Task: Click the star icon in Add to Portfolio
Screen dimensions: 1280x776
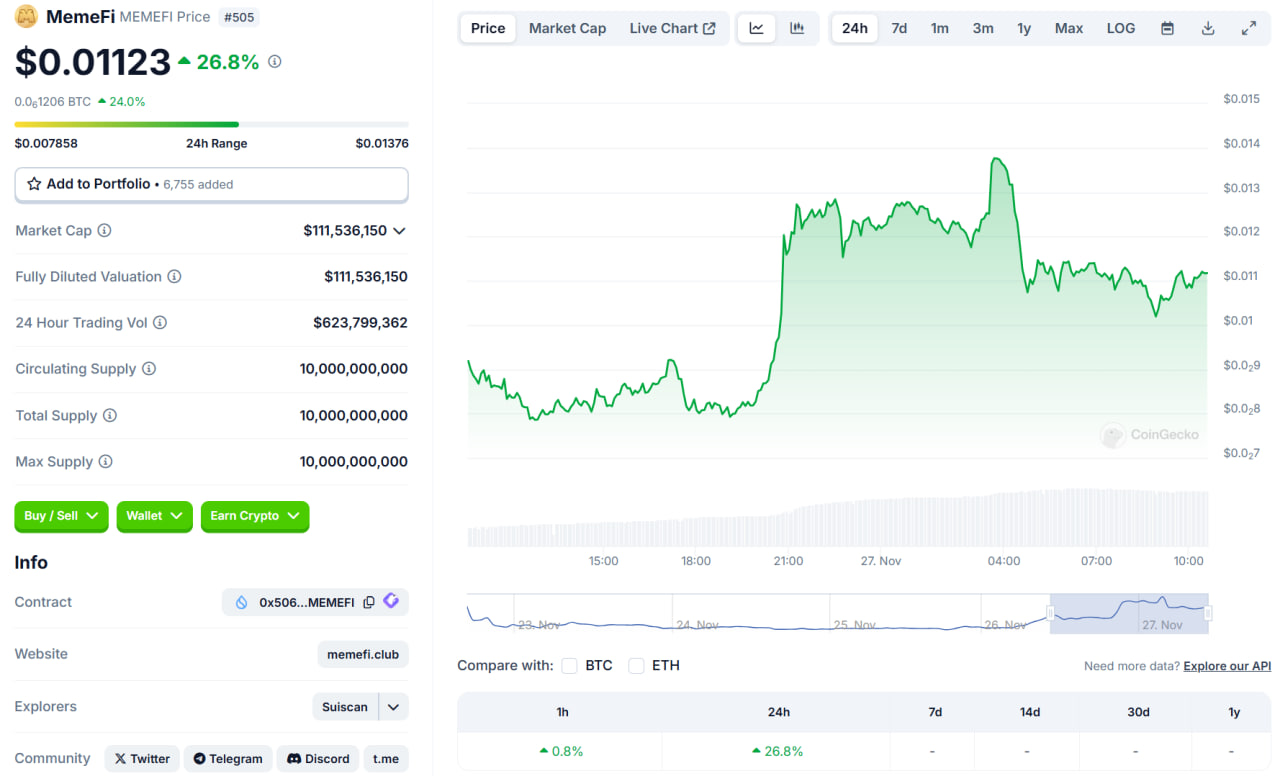Action: coord(34,184)
